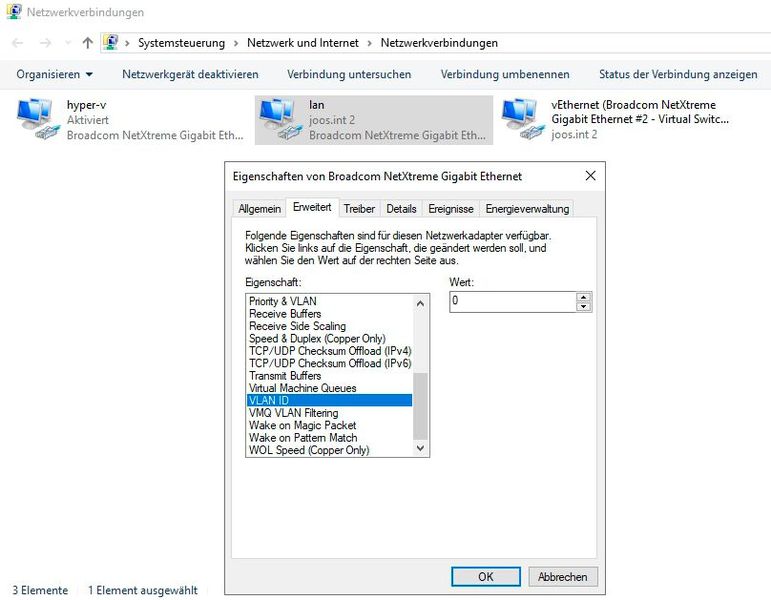The image size is (771, 600).
Task: Click Status der Verbindung anzeigen
Action: (x=678, y=74)
